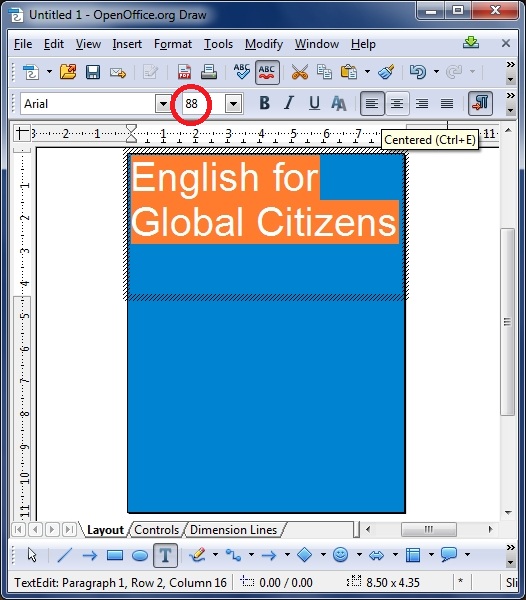Save the drawing with the floppy icon

coord(93,72)
